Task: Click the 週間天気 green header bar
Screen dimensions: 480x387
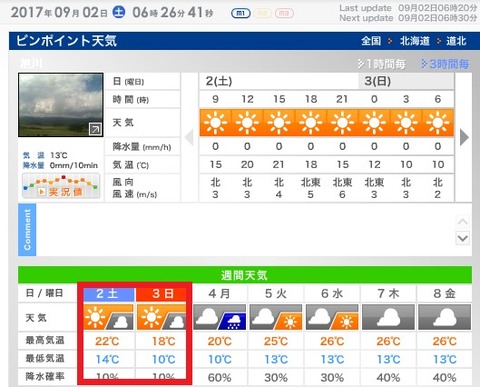Action: tap(245, 275)
